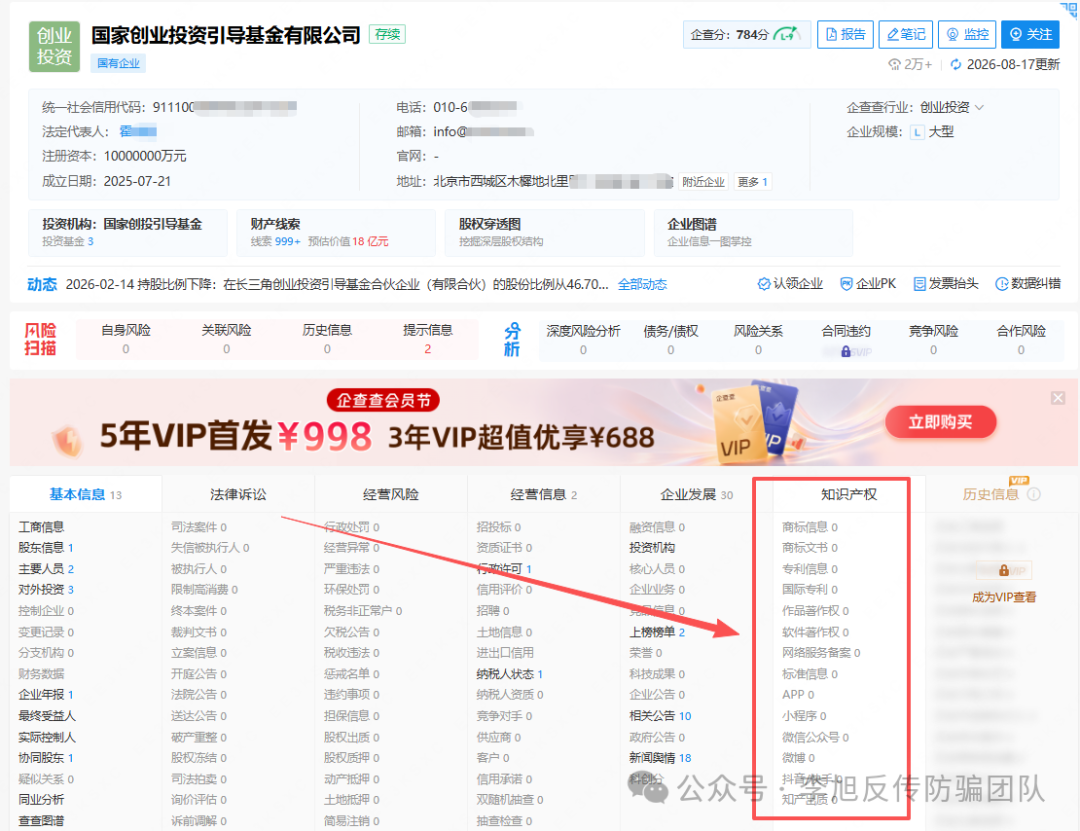The height and width of the screenshot is (831, 1080).
Task: Click the locked 合同违约 item
Action: coord(846,340)
